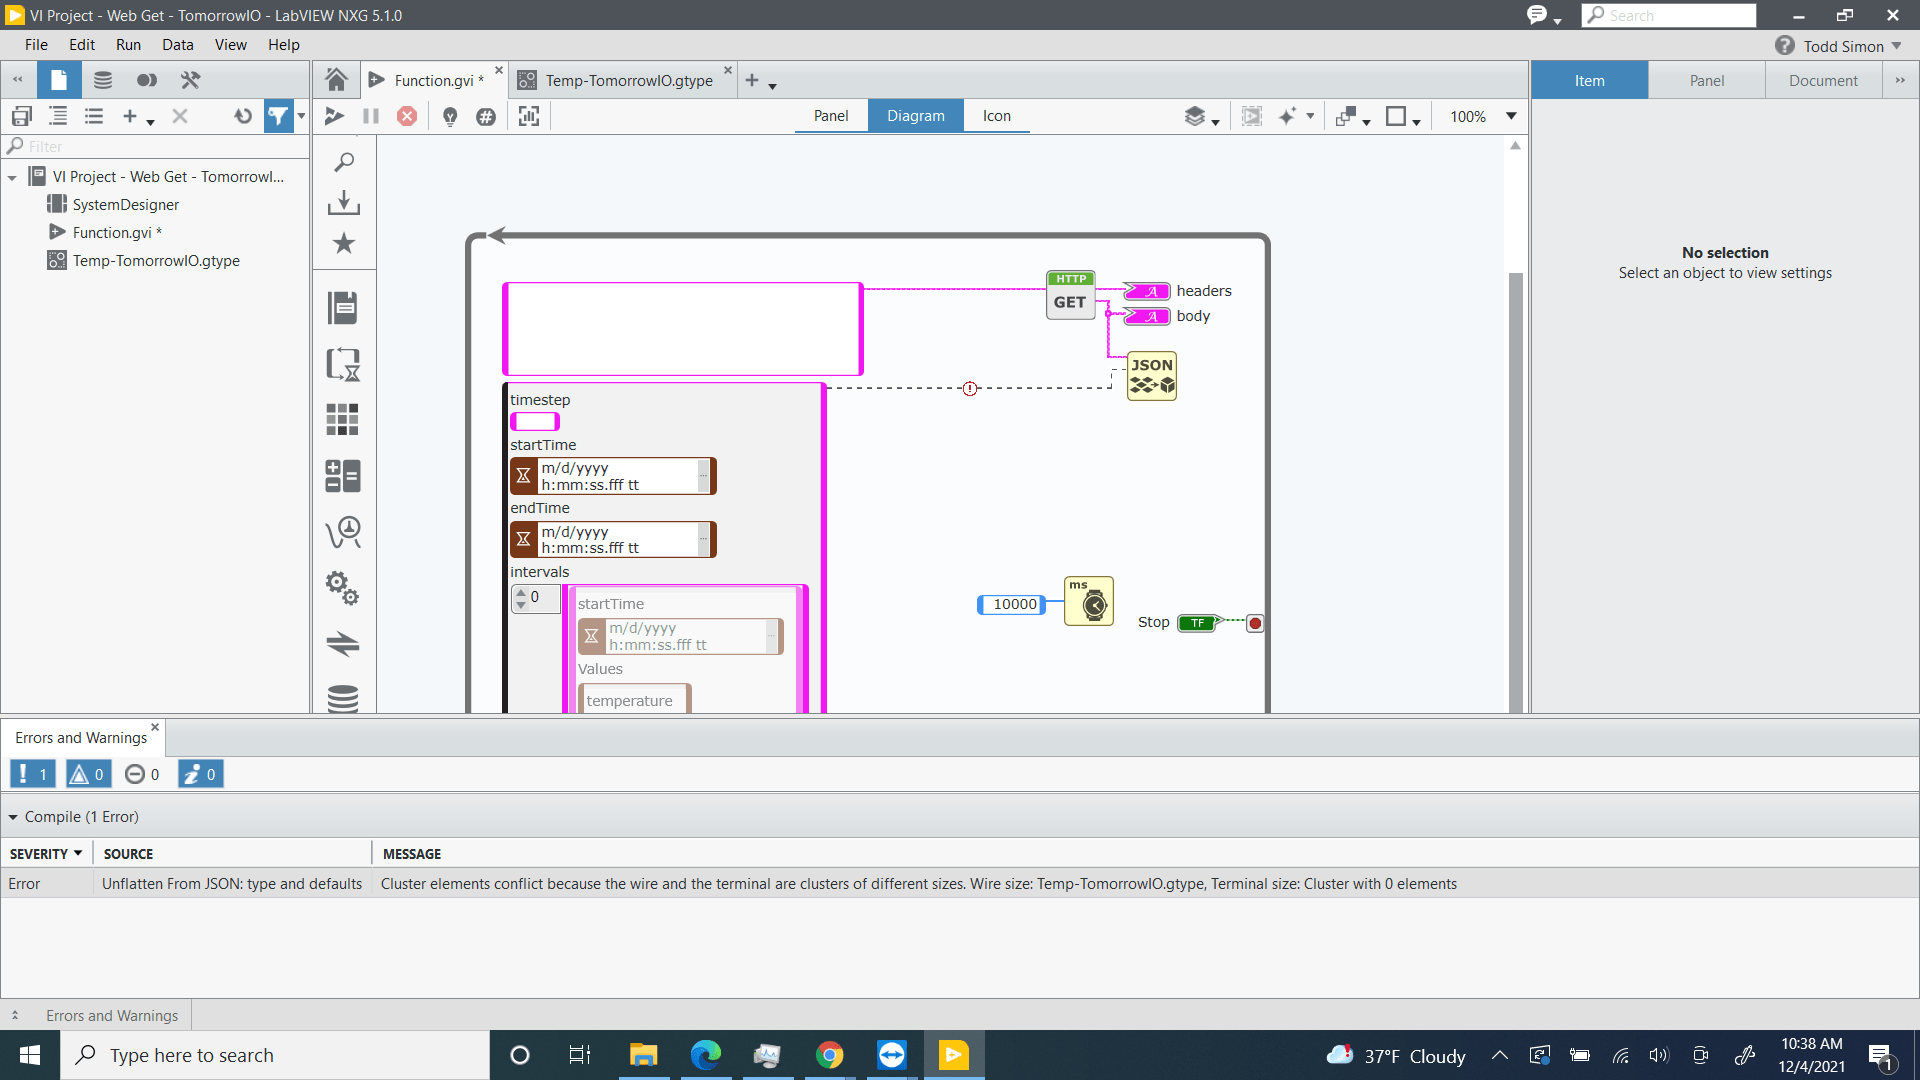This screenshot has width=1920, height=1080.
Task: Open the storage database palette icon
Action: (343, 698)
